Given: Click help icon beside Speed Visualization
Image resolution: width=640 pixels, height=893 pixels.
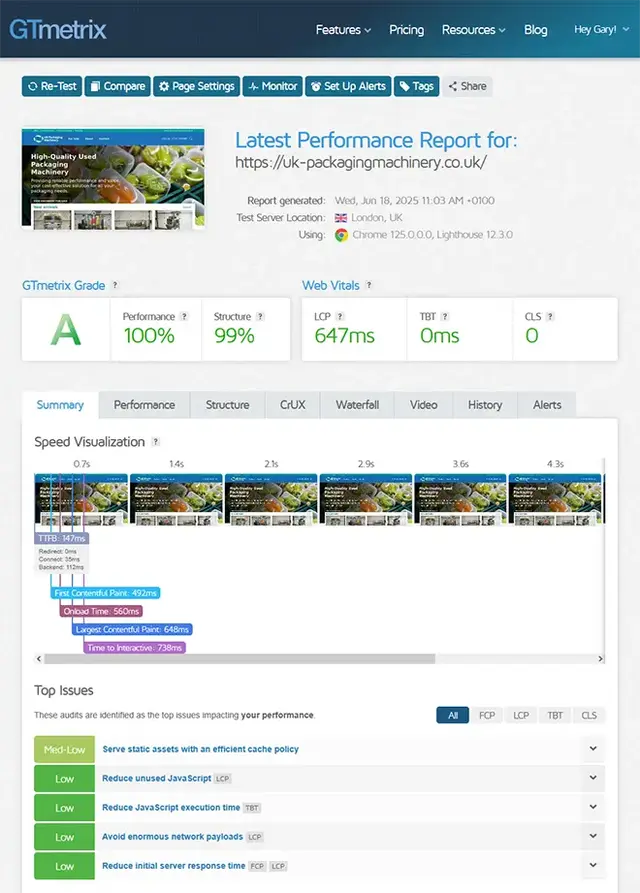Looking at the screenshot, I should point(155,441).
